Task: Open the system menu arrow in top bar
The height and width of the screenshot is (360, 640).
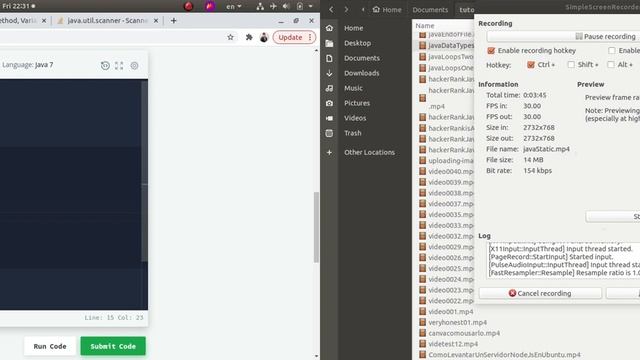Action: (x=311, y=6)
